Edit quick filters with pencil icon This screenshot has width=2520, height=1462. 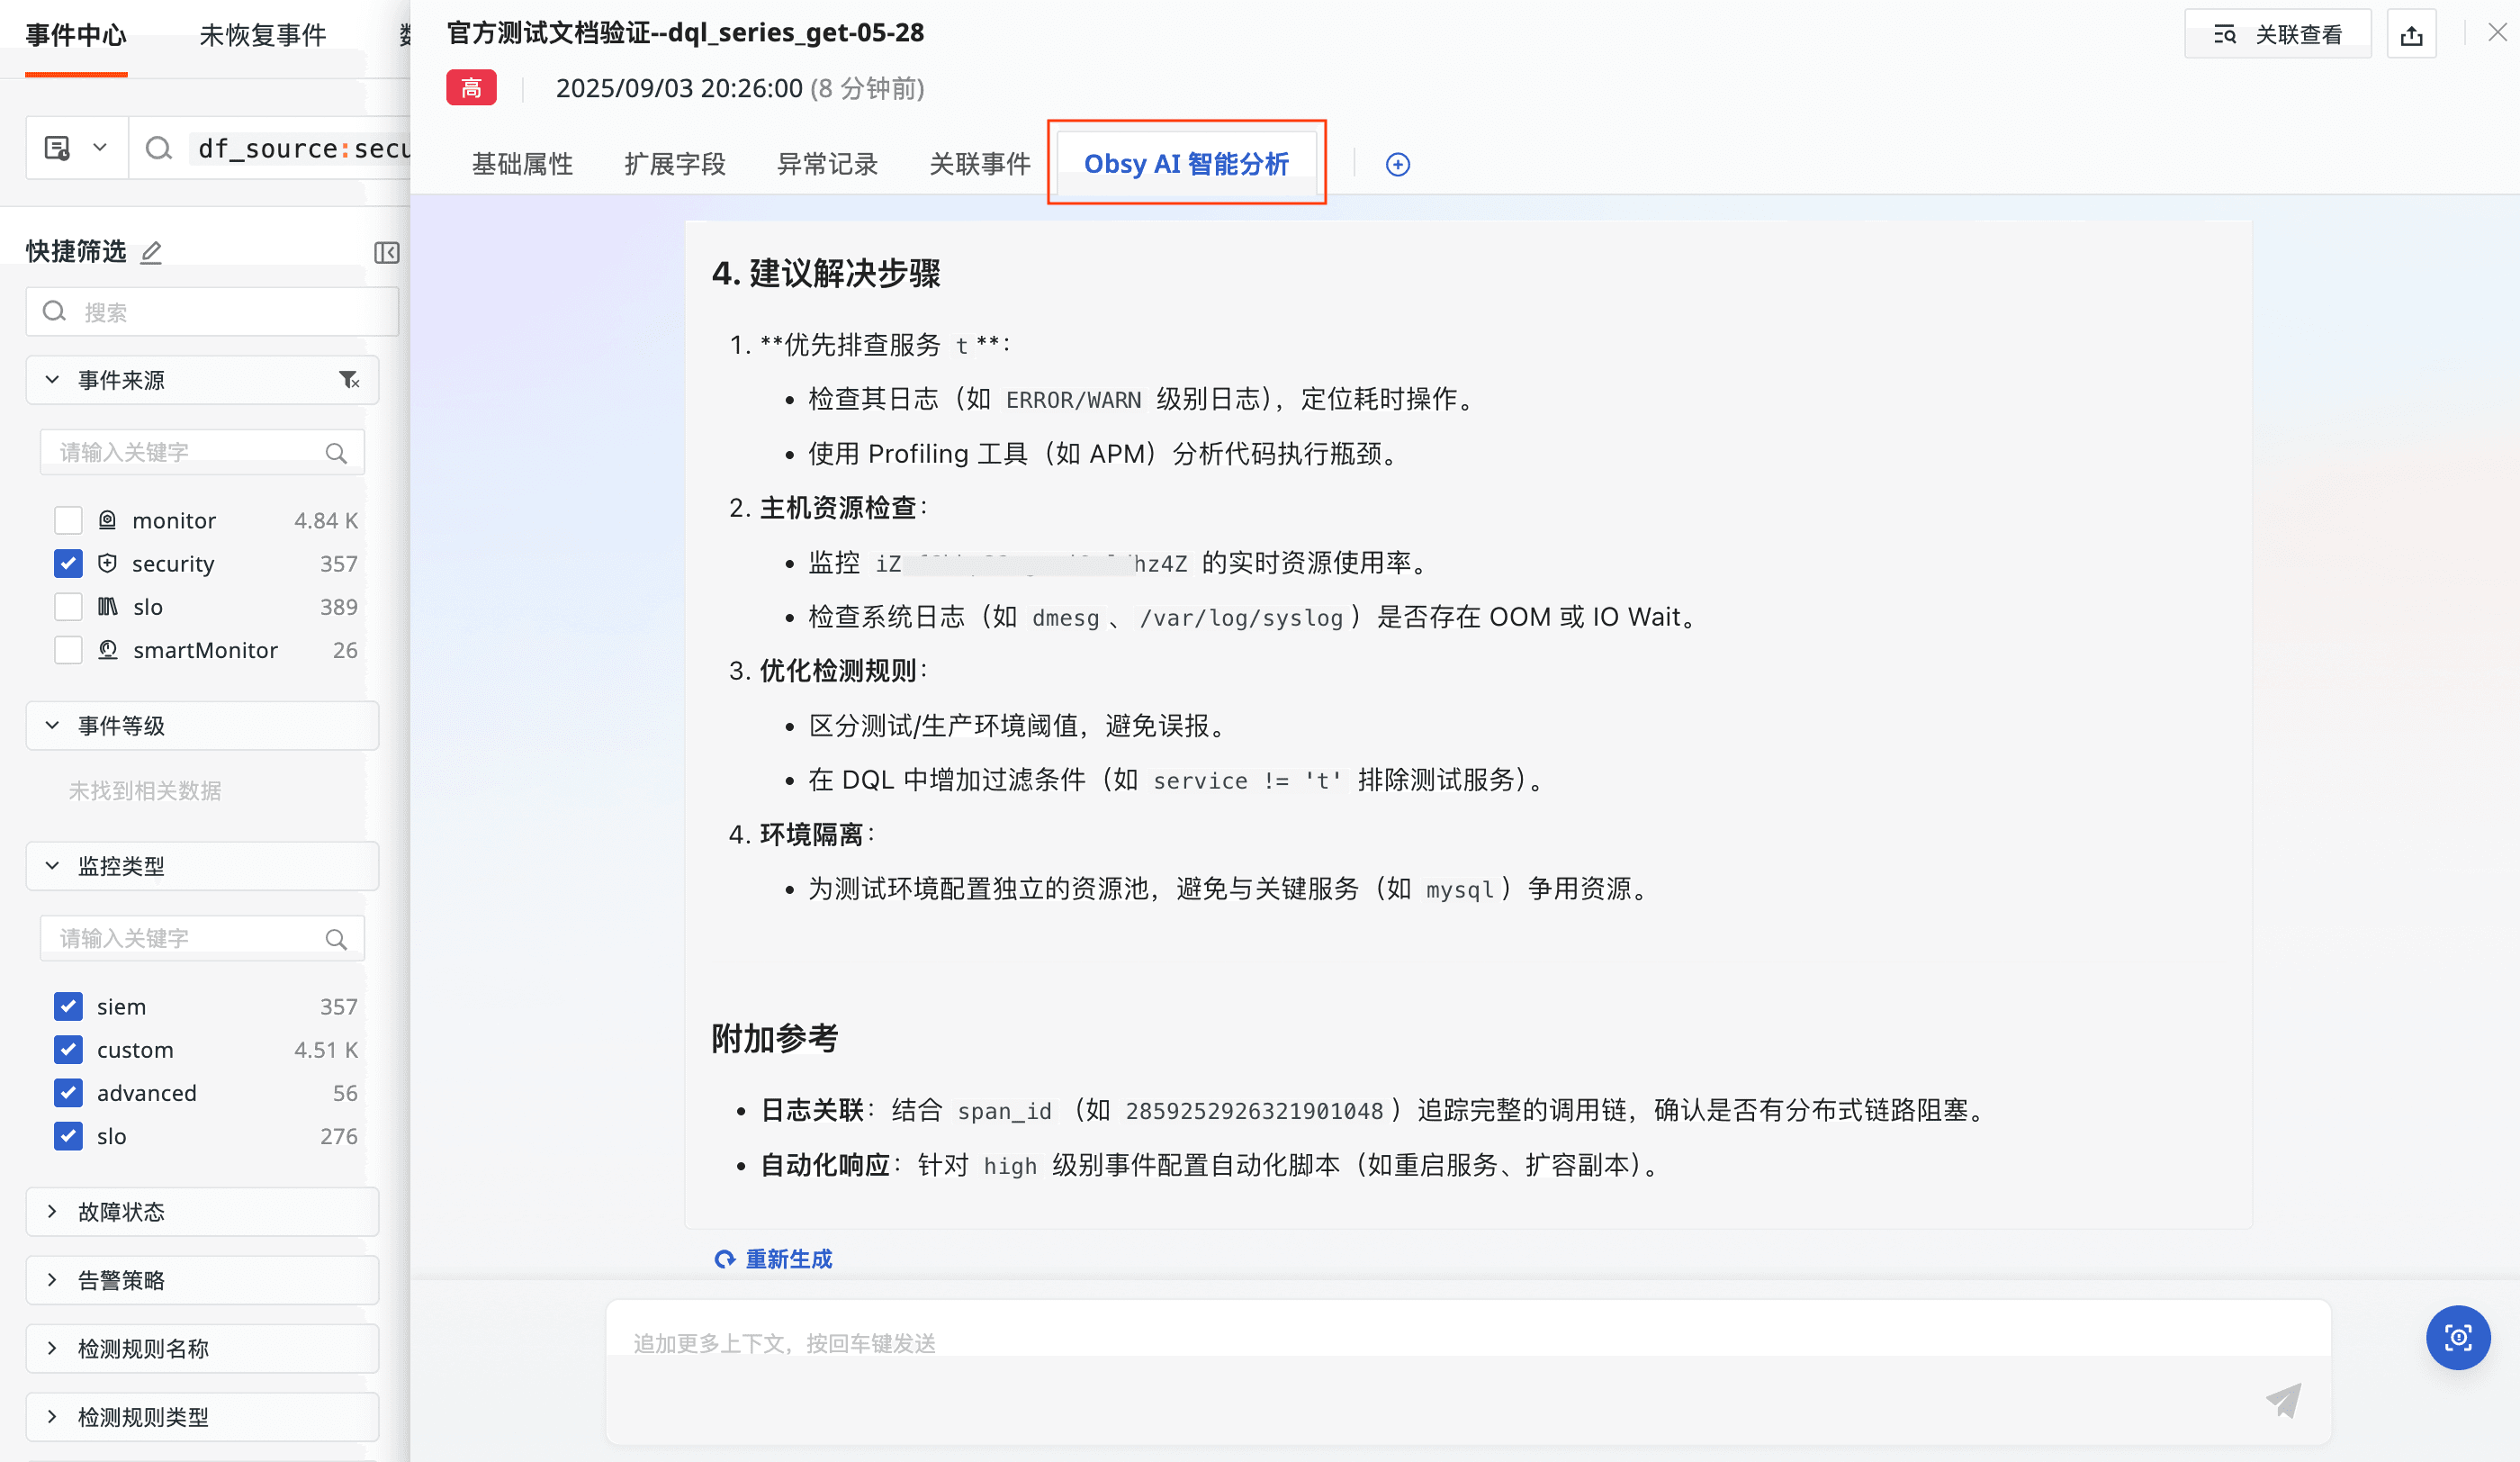(151, 252)
